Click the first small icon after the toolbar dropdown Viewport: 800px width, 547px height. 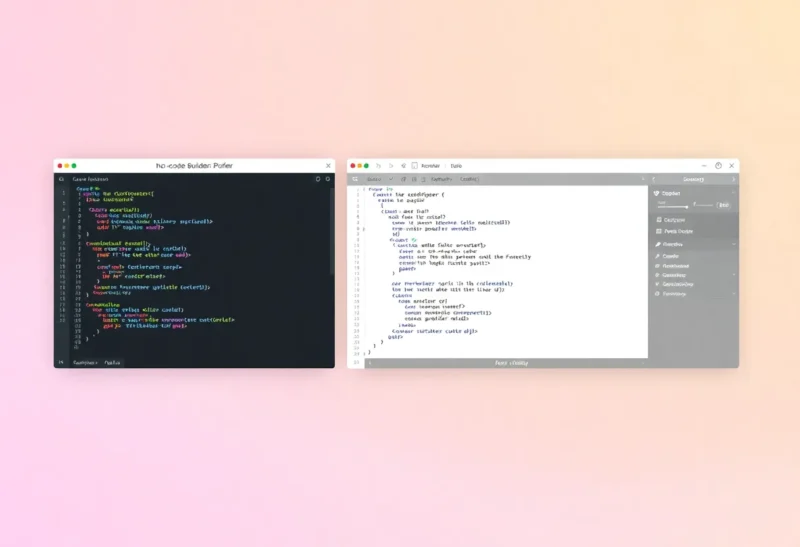tap(404, 179)
